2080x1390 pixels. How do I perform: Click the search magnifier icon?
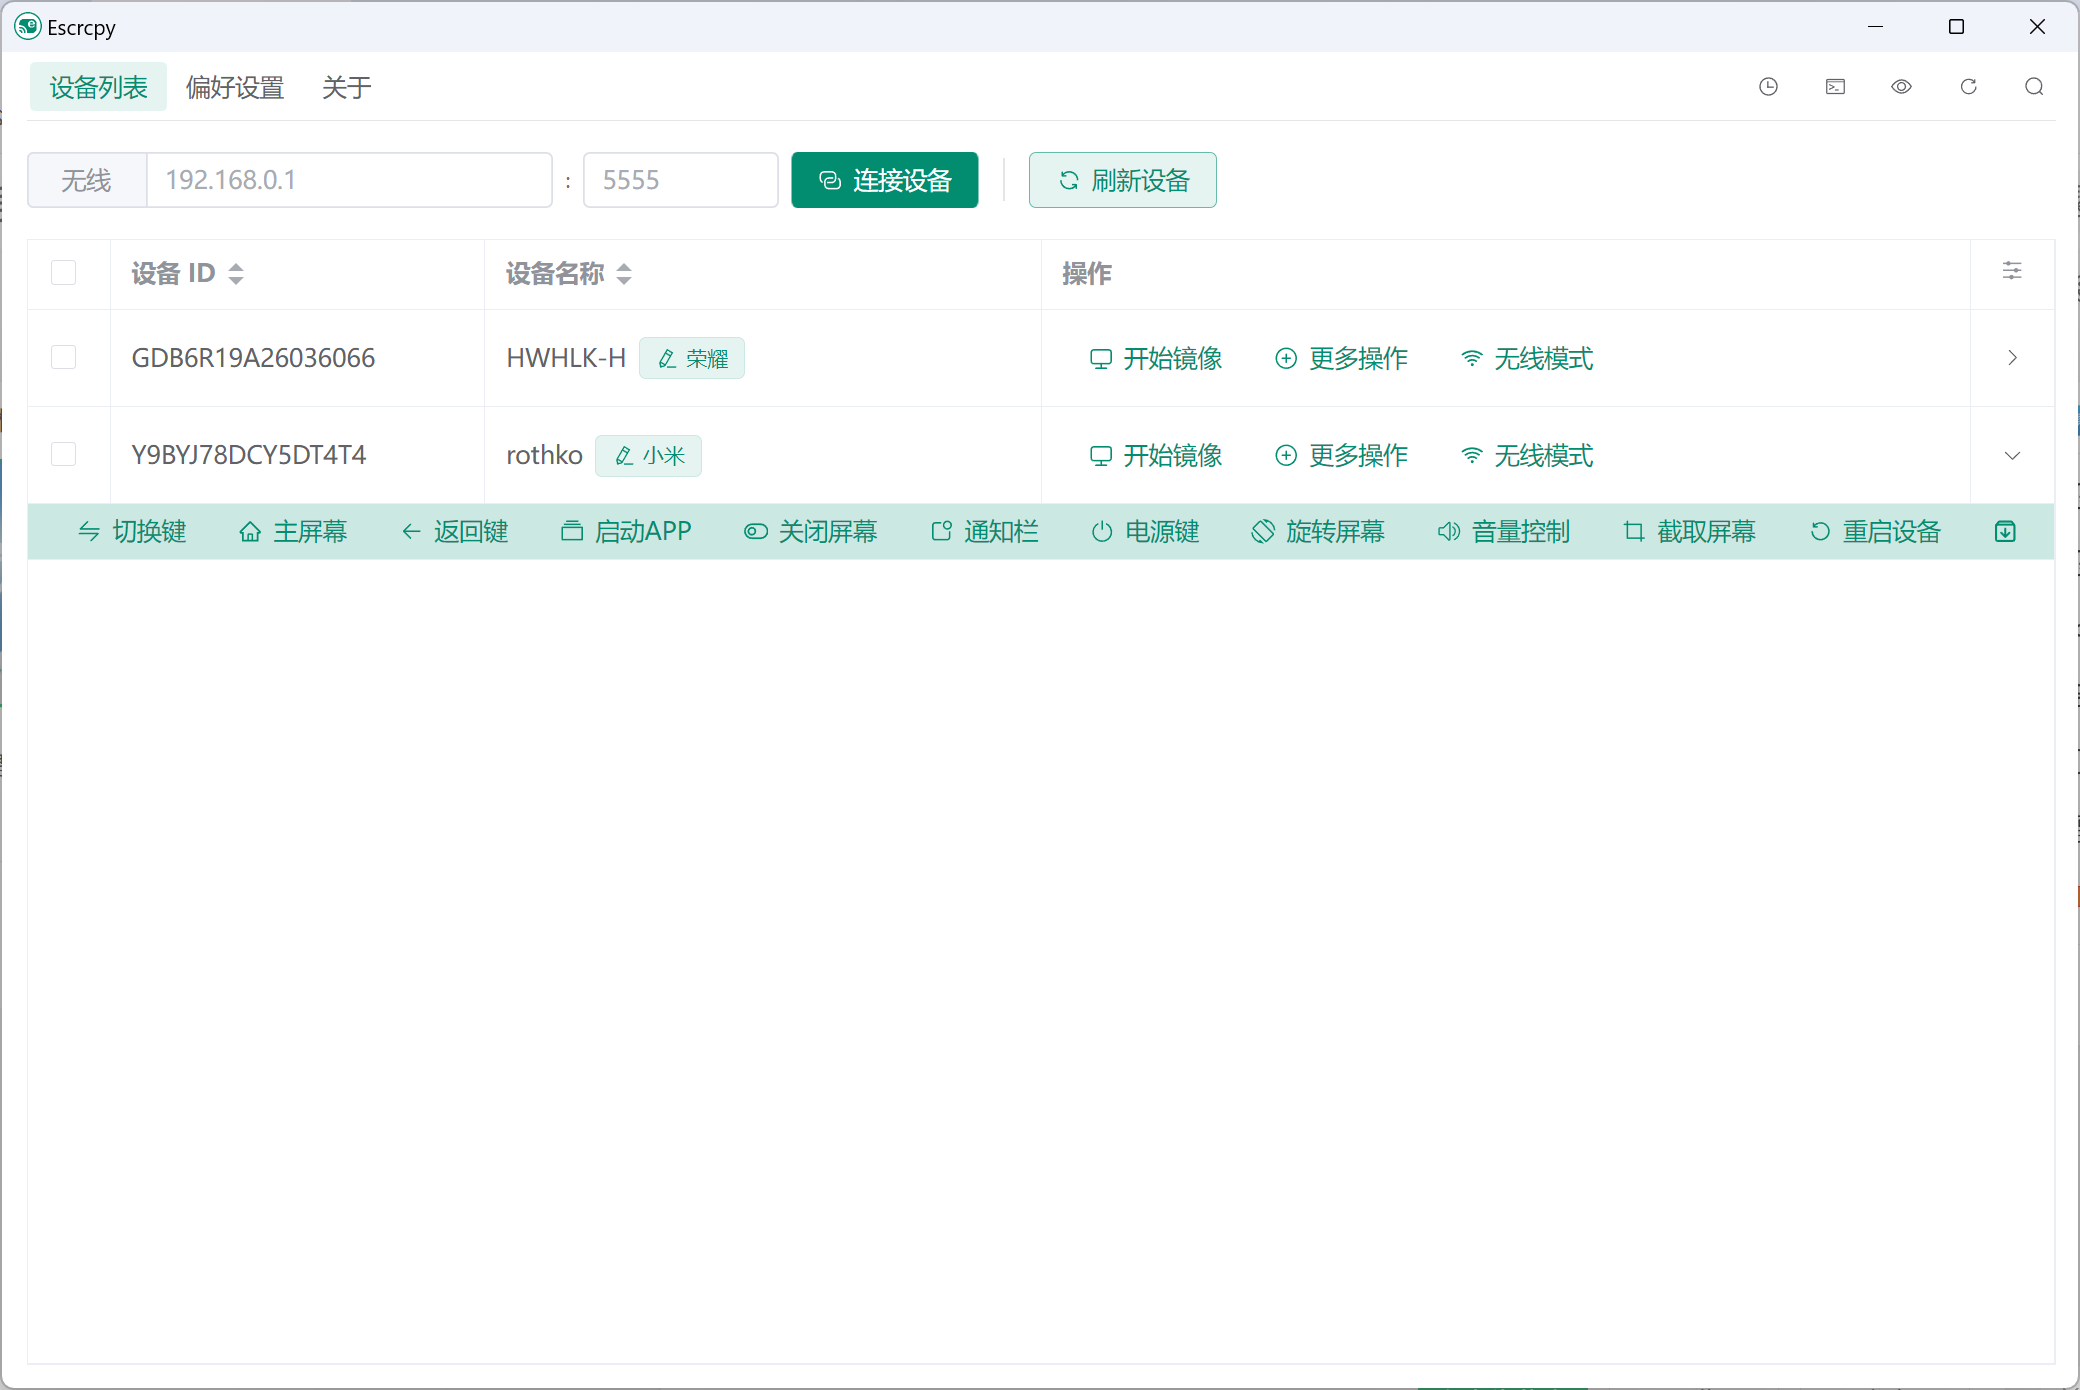(x=2034, y=87)
